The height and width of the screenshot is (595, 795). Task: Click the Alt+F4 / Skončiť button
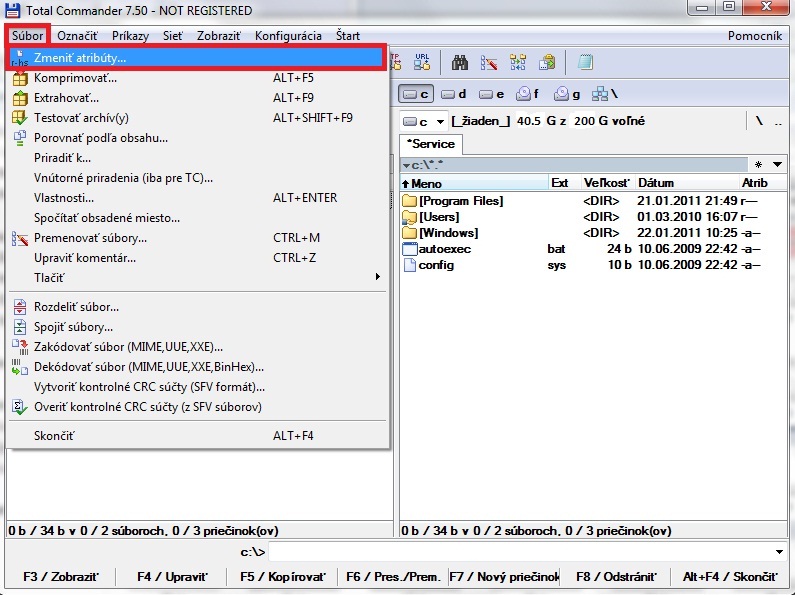coord(730,577)
